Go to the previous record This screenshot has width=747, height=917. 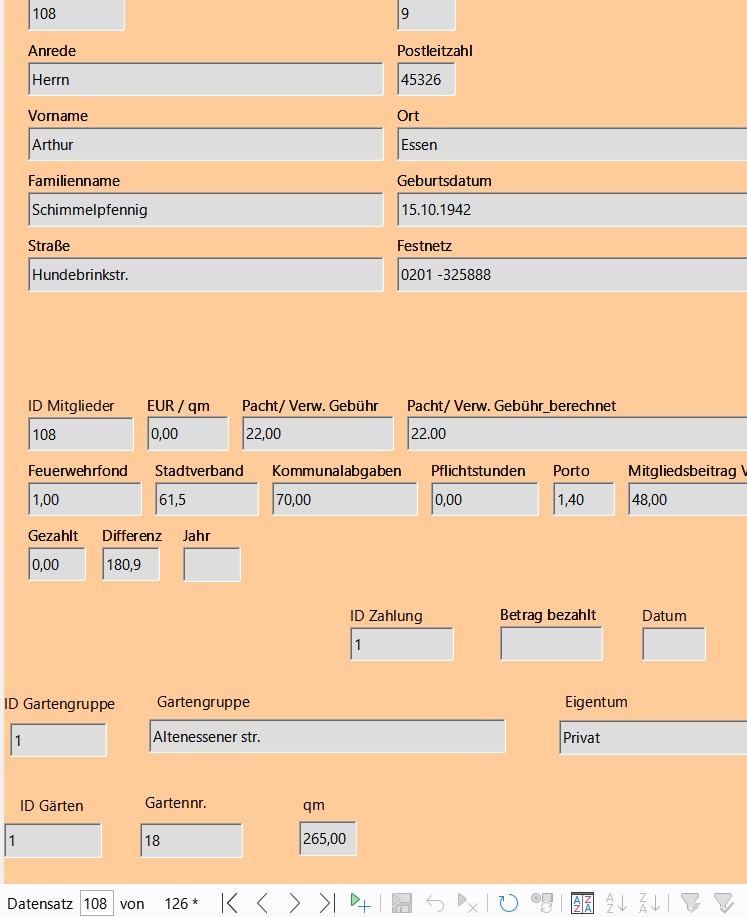point(263,903)
